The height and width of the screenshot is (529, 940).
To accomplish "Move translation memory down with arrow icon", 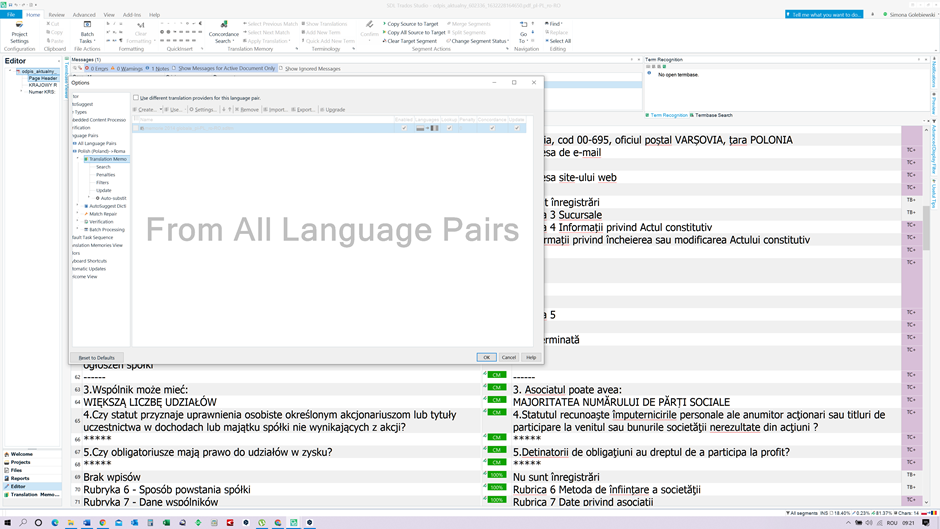I will (x=224, y=110).
